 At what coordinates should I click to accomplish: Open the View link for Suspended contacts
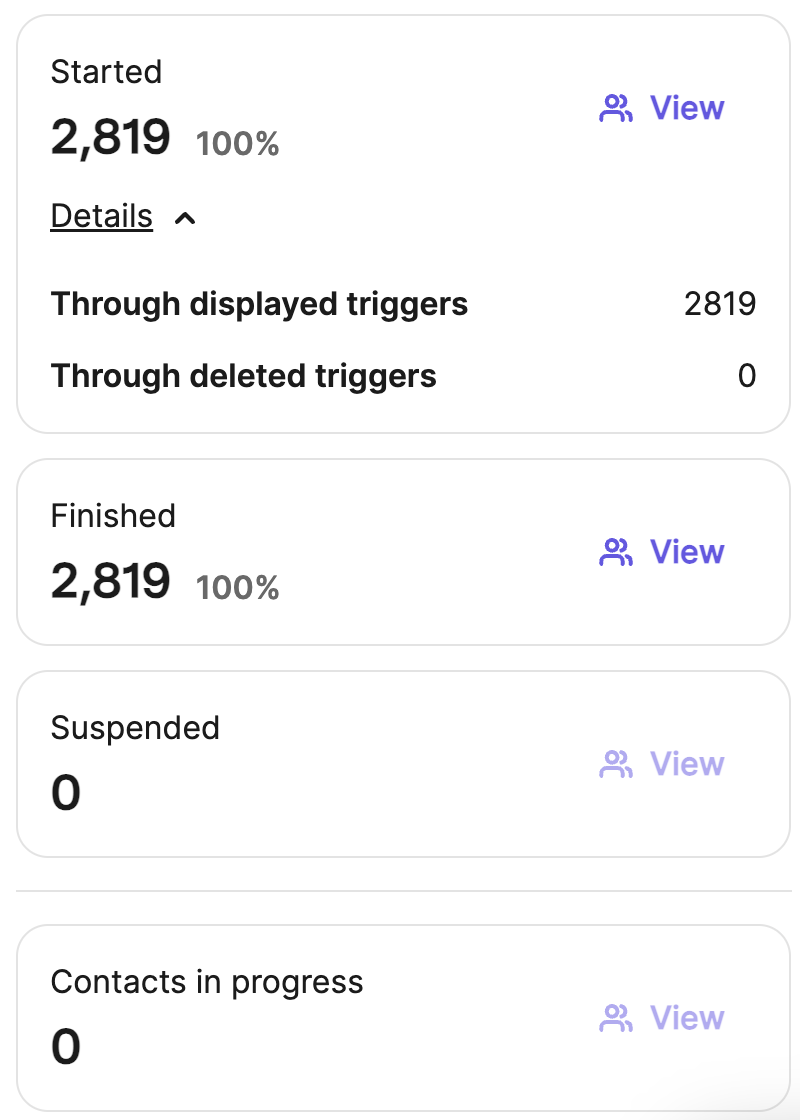687,764
